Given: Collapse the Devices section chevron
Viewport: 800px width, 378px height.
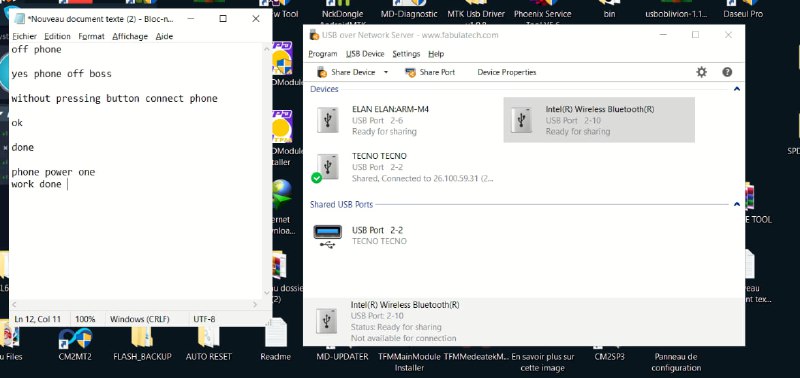Looking at the screenshot, I should pos(736,89).
